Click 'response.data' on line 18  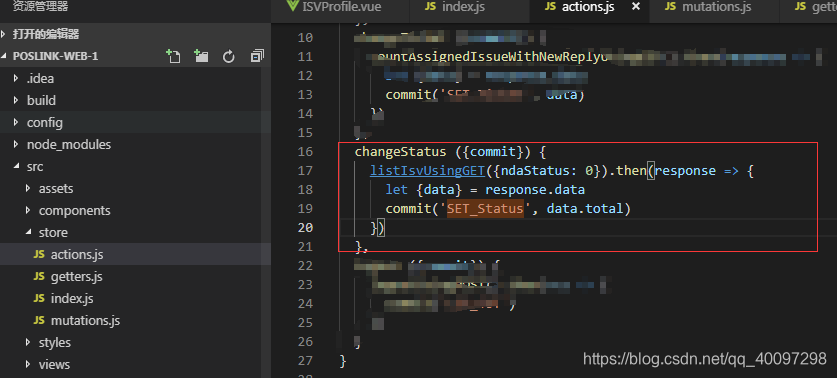coord(535,190)
